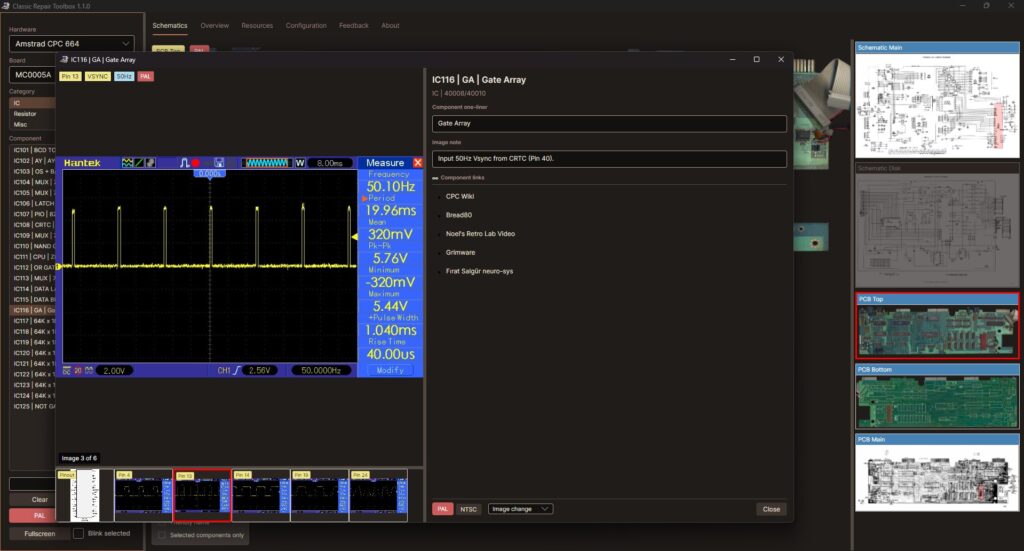This screenshot has height=551, width=1024.
Task: Open the About tab
Action: point(390,25)
